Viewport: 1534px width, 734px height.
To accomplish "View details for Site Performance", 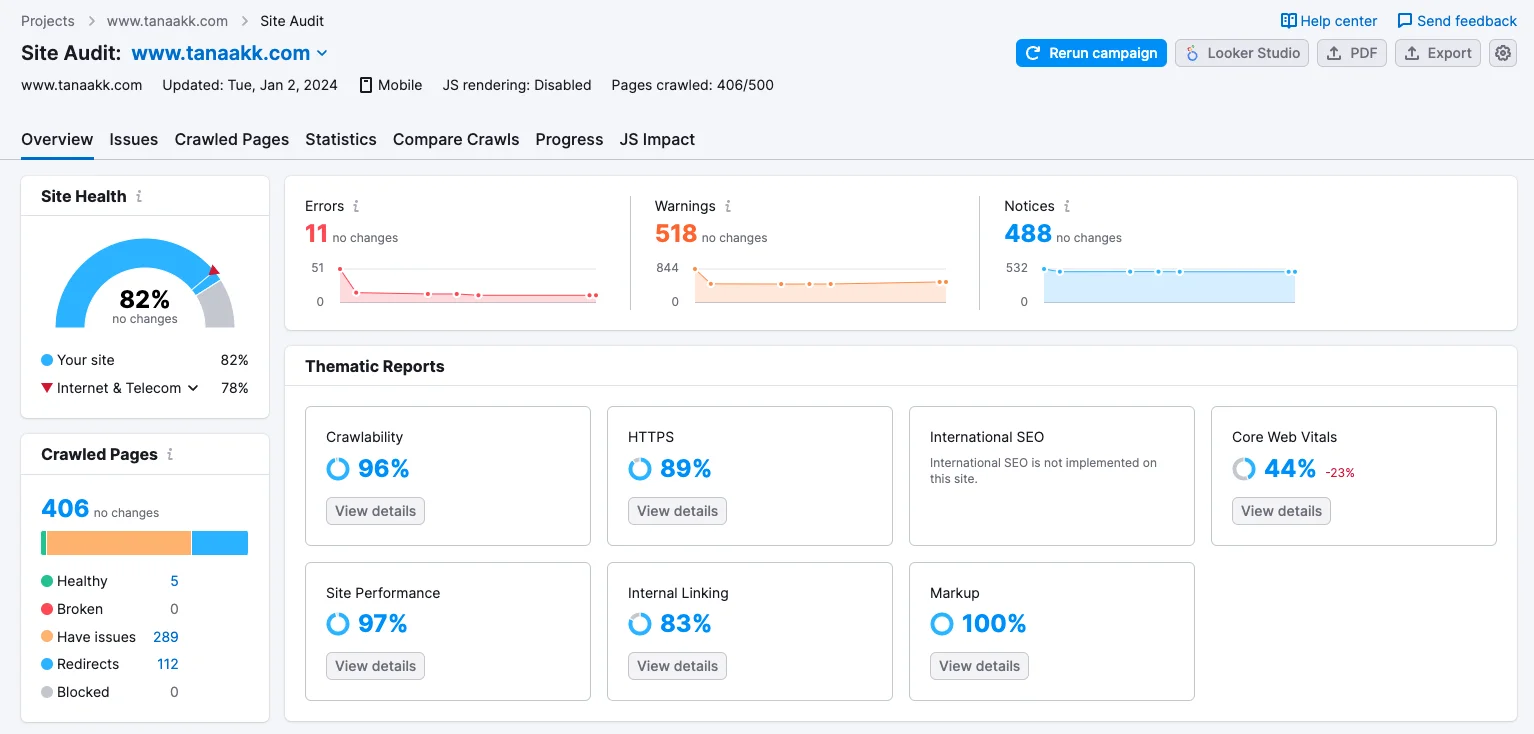I will (375, 666).
